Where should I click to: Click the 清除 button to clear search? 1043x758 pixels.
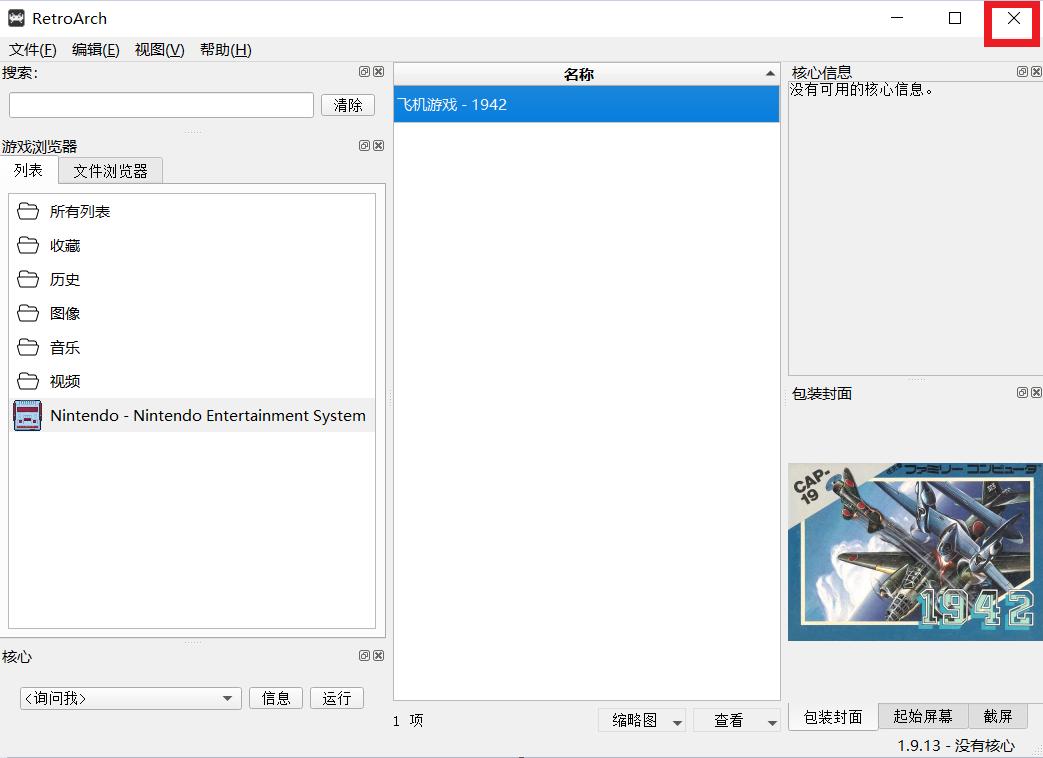click(x=347, y=104)
